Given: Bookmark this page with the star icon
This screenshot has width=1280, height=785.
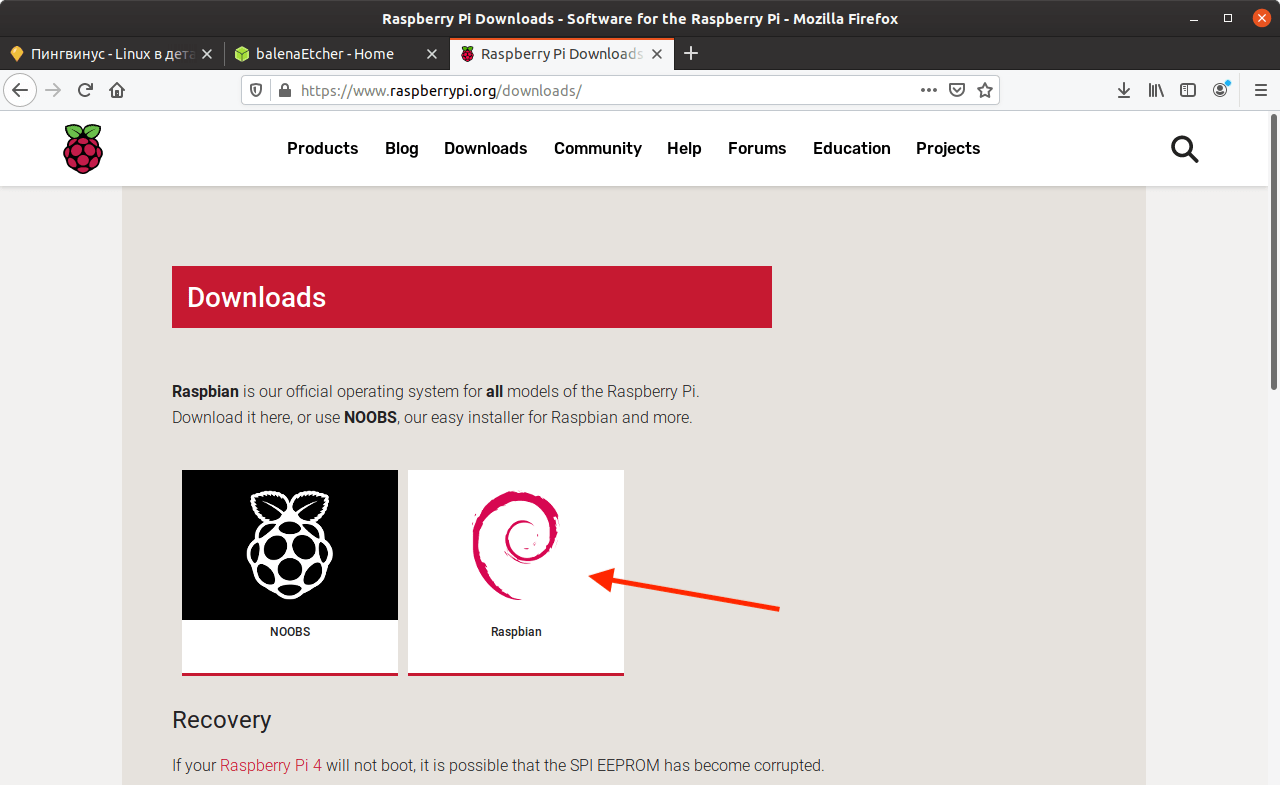Looking at the screenshot, I should (985, 90).
